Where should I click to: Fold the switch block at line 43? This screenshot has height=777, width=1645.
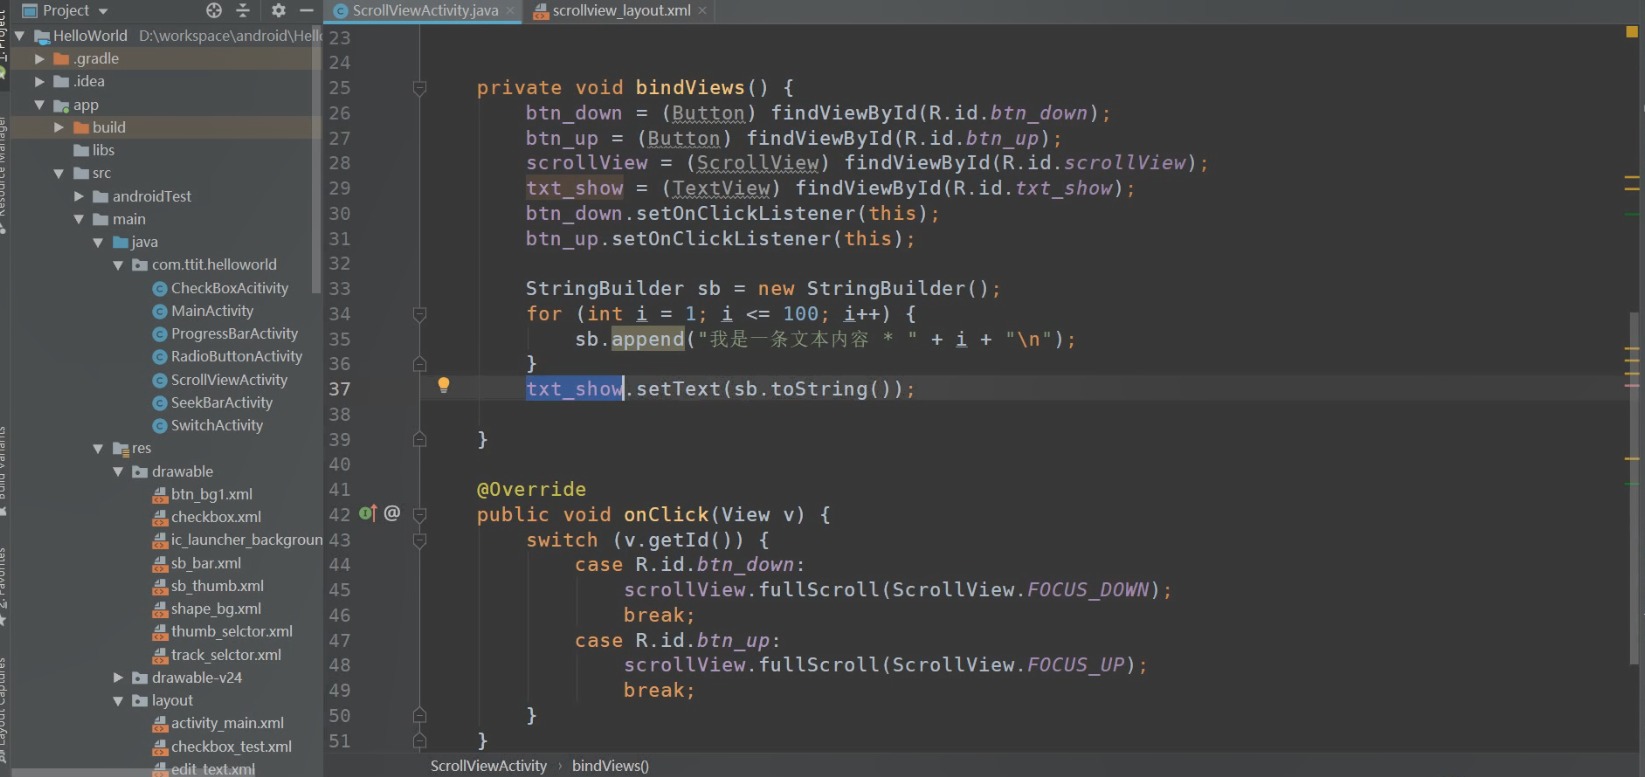tap(420, 540)
